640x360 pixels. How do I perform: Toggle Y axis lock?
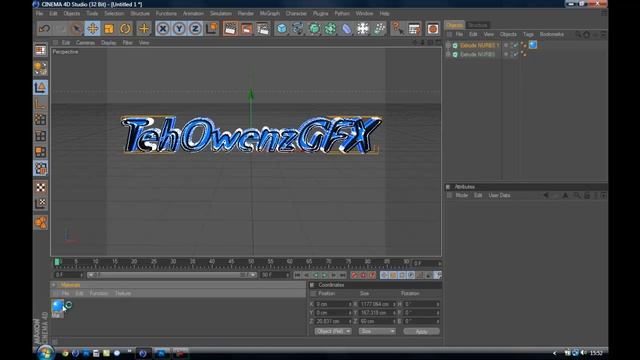179,29
